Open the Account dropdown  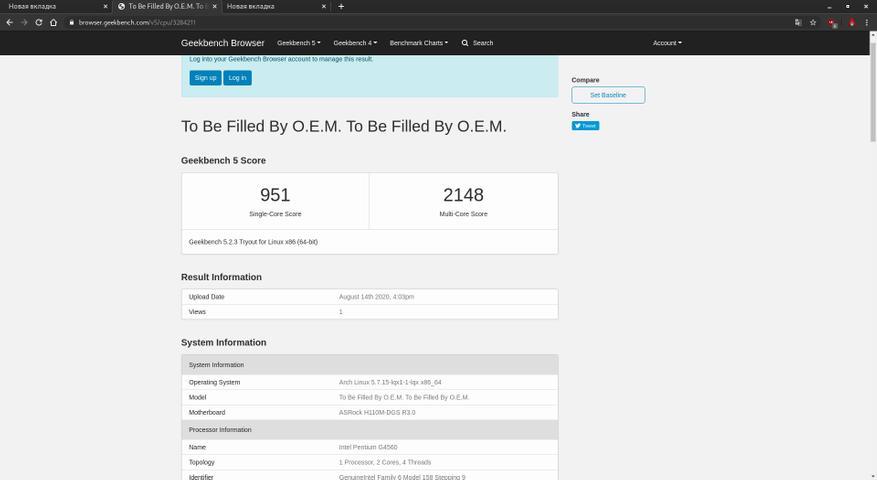[667, 43]
